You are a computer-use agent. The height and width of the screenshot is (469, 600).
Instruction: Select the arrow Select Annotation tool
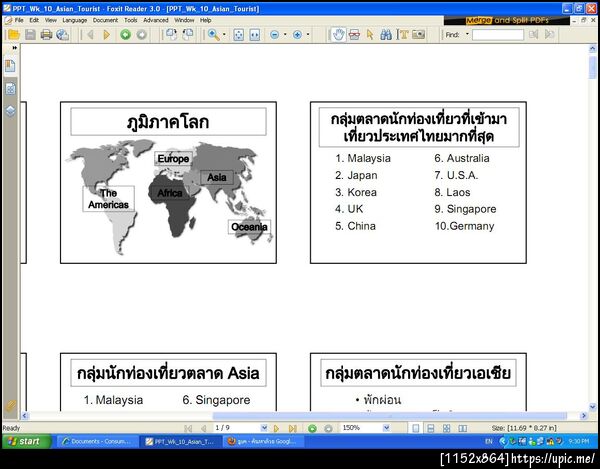click(x=370, y=35)
